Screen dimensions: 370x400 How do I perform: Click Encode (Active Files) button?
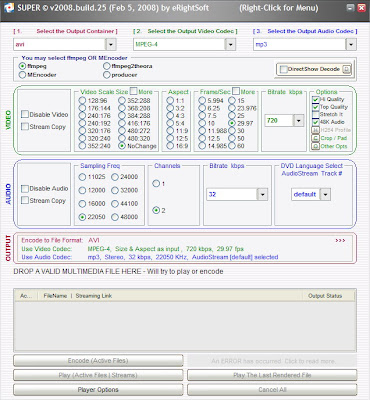(98, 361)
